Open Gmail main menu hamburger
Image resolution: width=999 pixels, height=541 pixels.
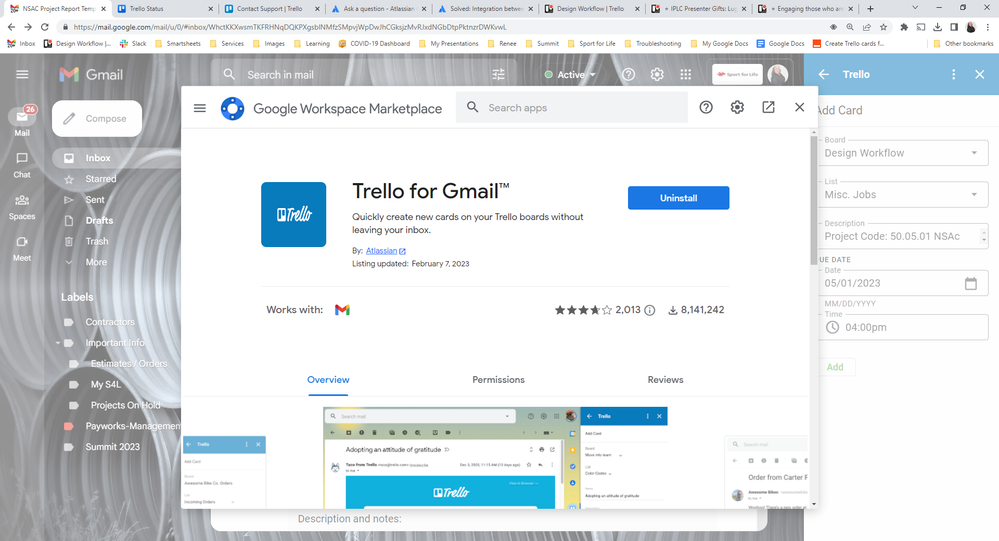tap(22, 75)
